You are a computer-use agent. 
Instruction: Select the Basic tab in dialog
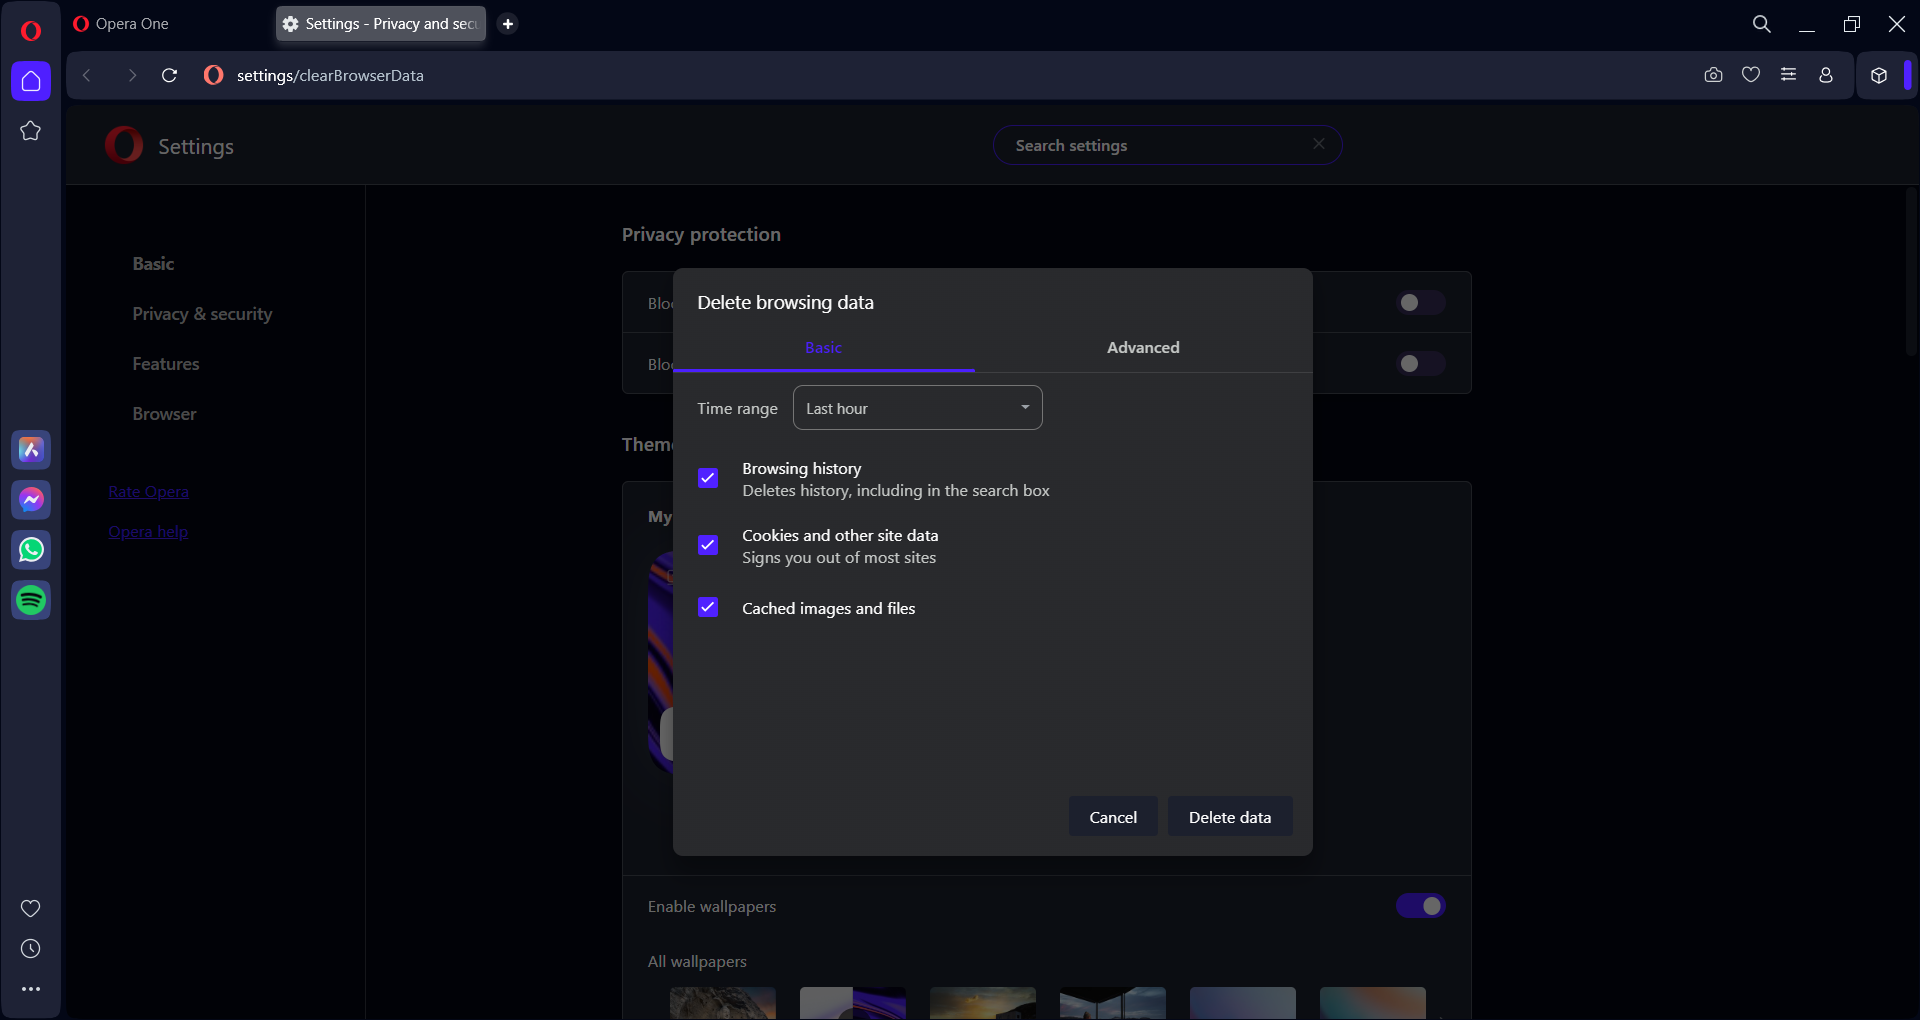point(823,348)
